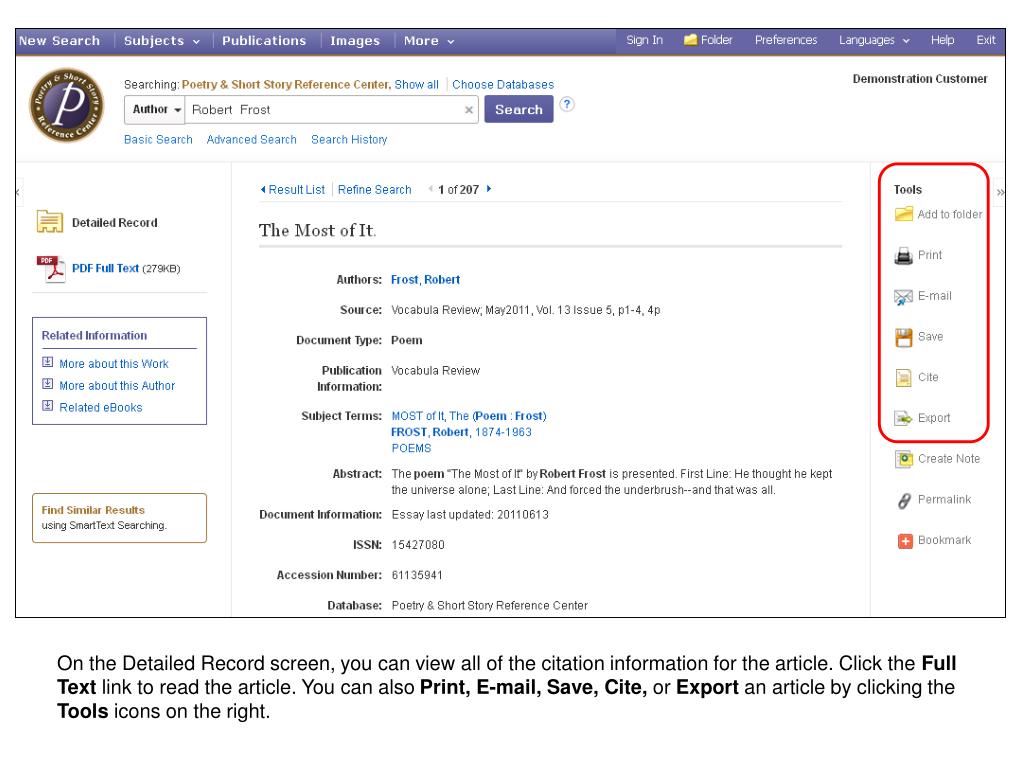
Task: Click New Search in the top menu
Action: [x=59, y=40]
